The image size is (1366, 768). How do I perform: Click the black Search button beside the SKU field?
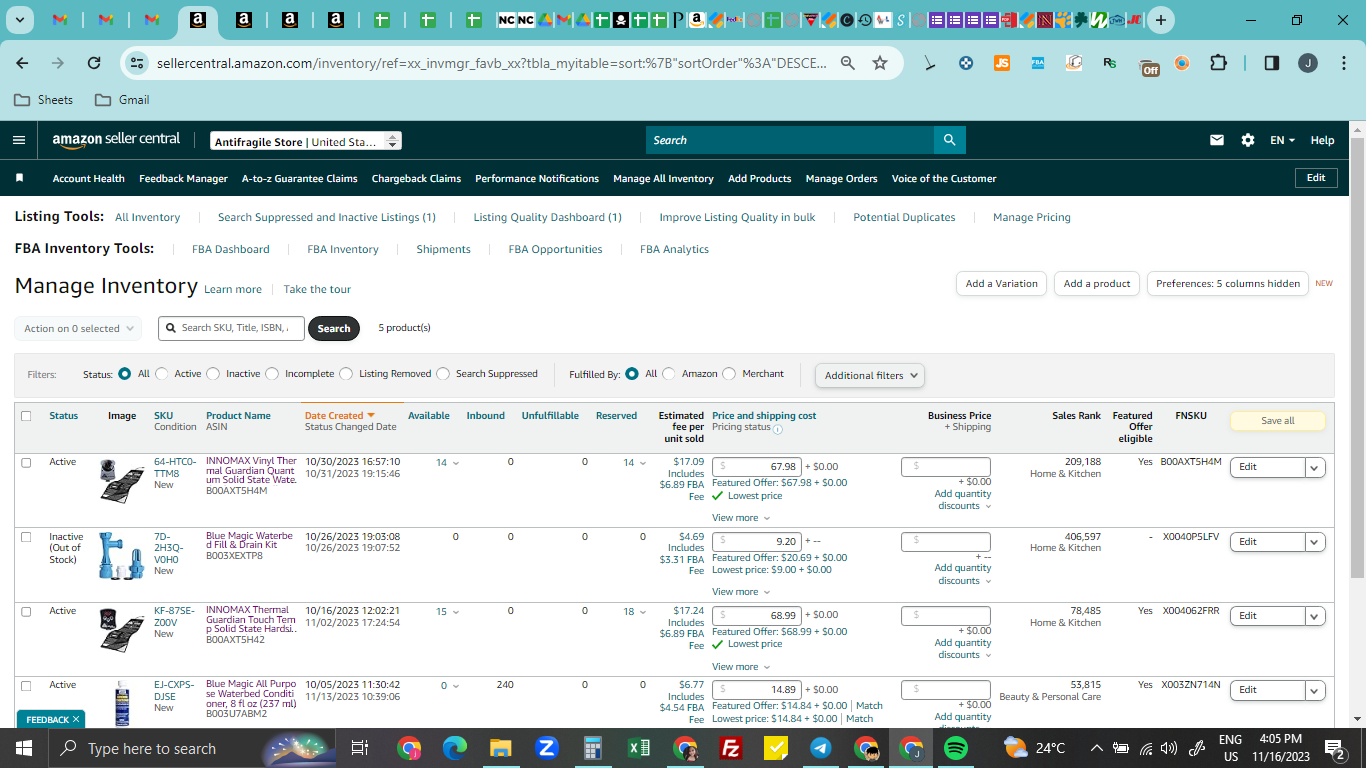[x=334, y=328]
